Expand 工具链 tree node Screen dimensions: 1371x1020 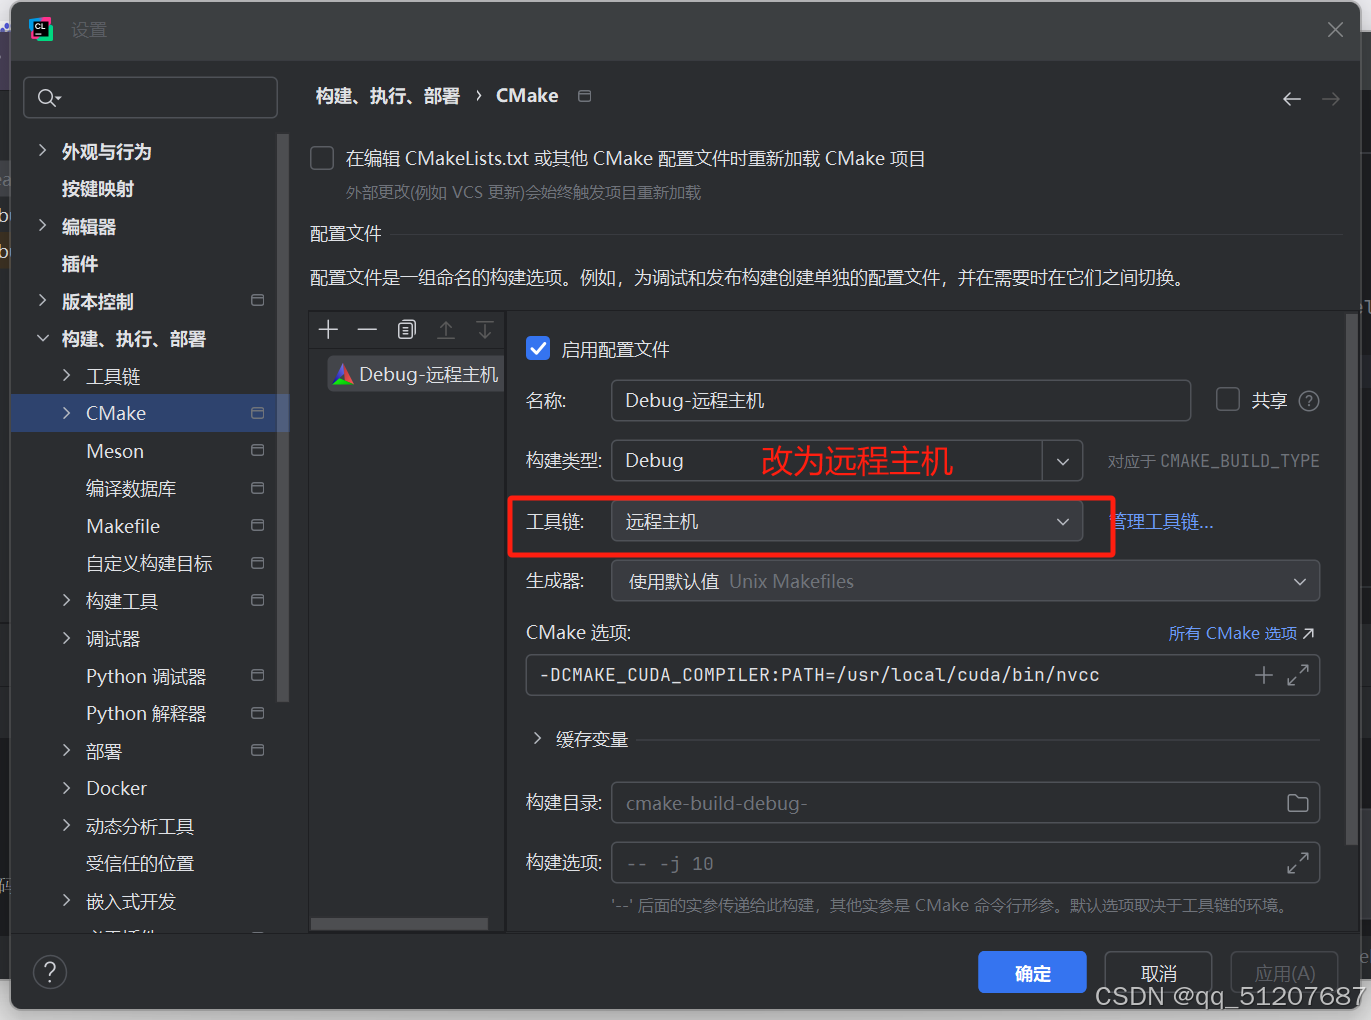point(66,375)
